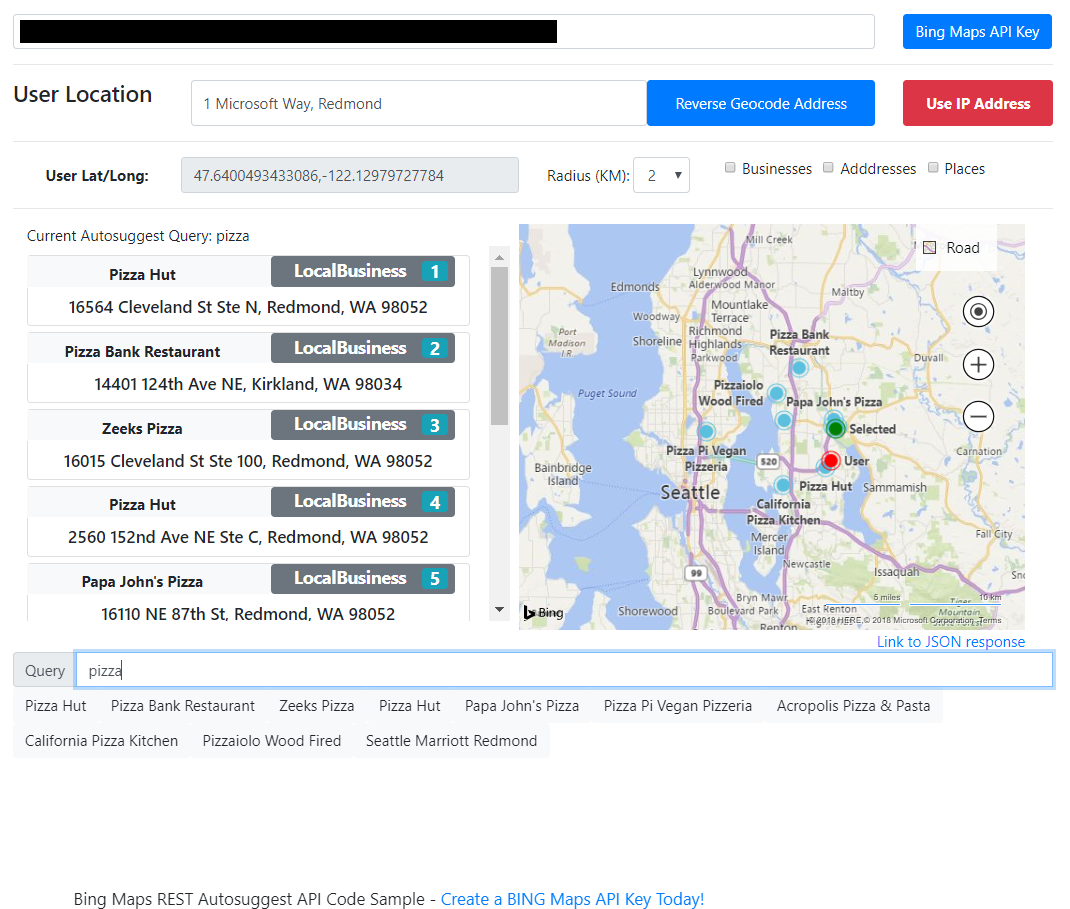Click the Bing logo on the map
This screenshot has height=909, width=1070.
(x=543, y=612)
